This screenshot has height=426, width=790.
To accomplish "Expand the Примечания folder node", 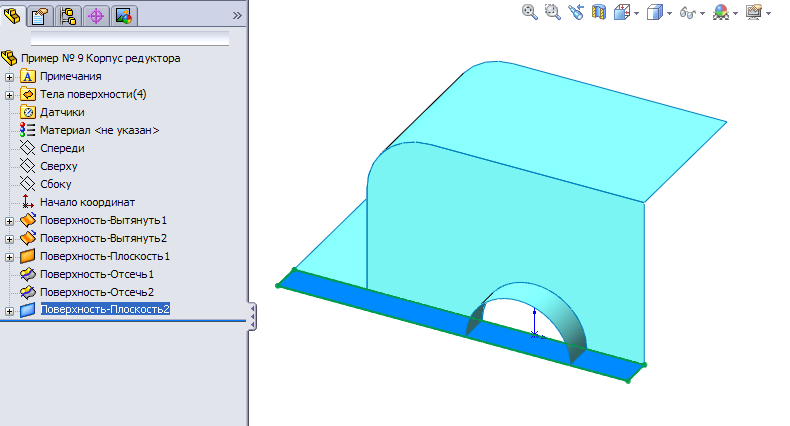I will click(9, 77).
